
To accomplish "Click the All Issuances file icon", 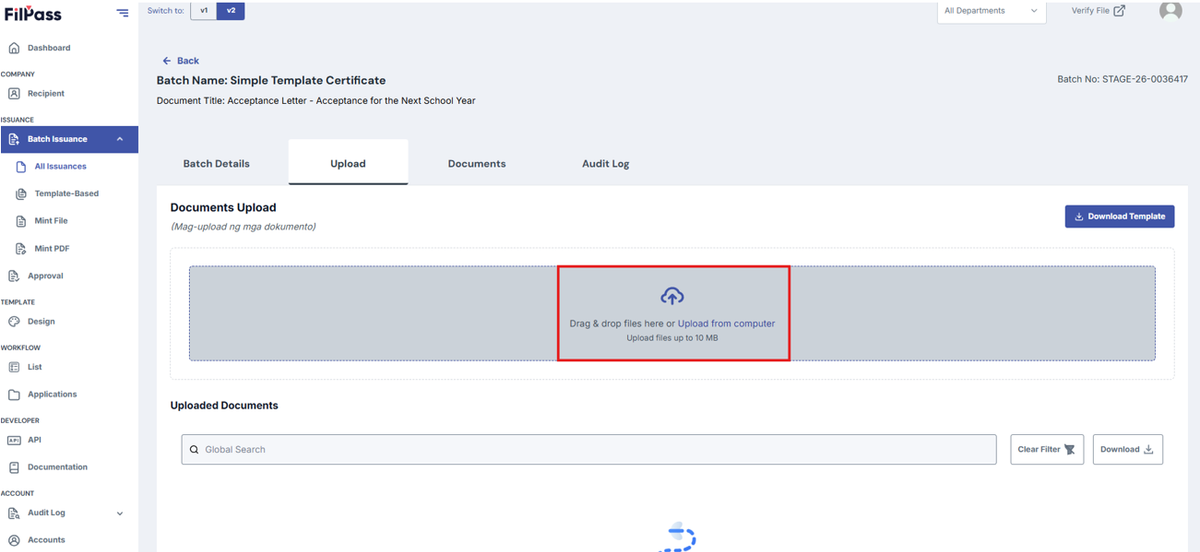I will click(21, 166).
